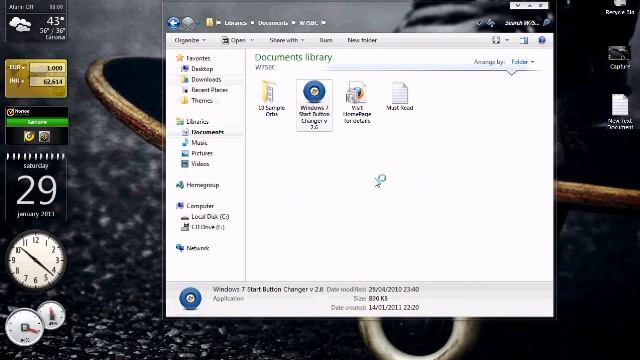Click the CPU meter gadget dial
The height and width of the screenshot is (360, 640).
(24, 327)
